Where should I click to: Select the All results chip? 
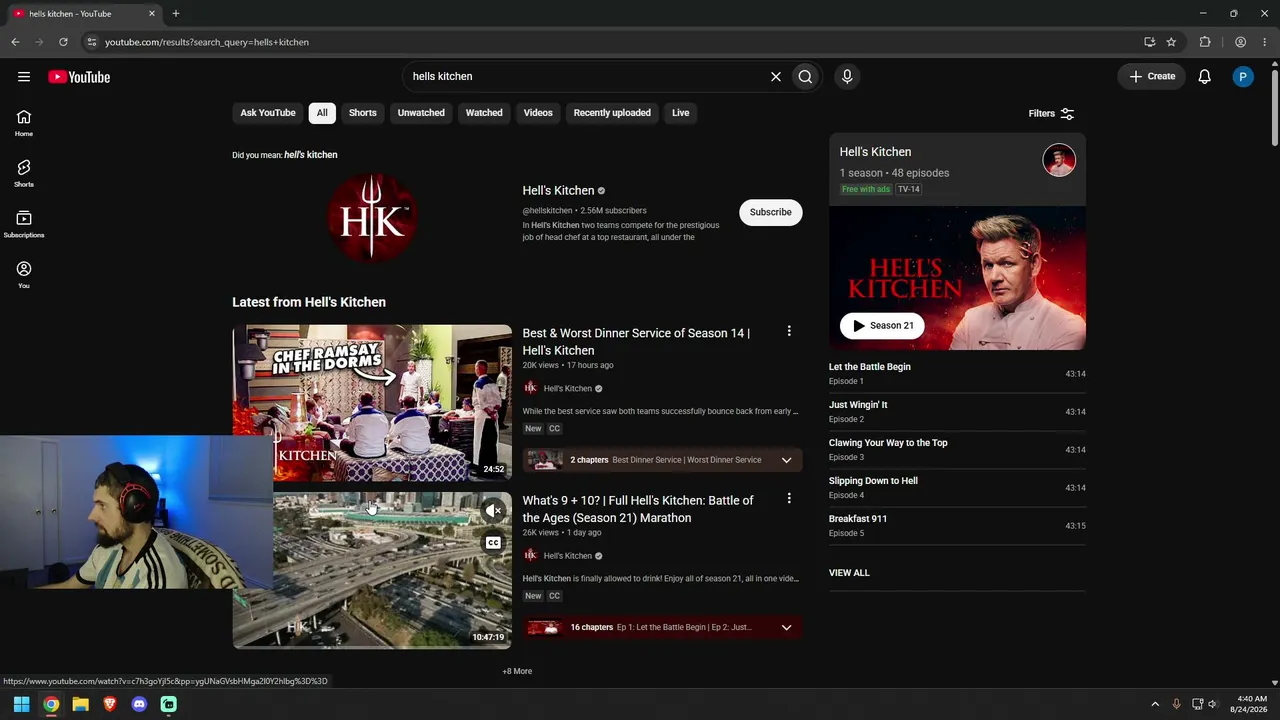pos(322,113)
